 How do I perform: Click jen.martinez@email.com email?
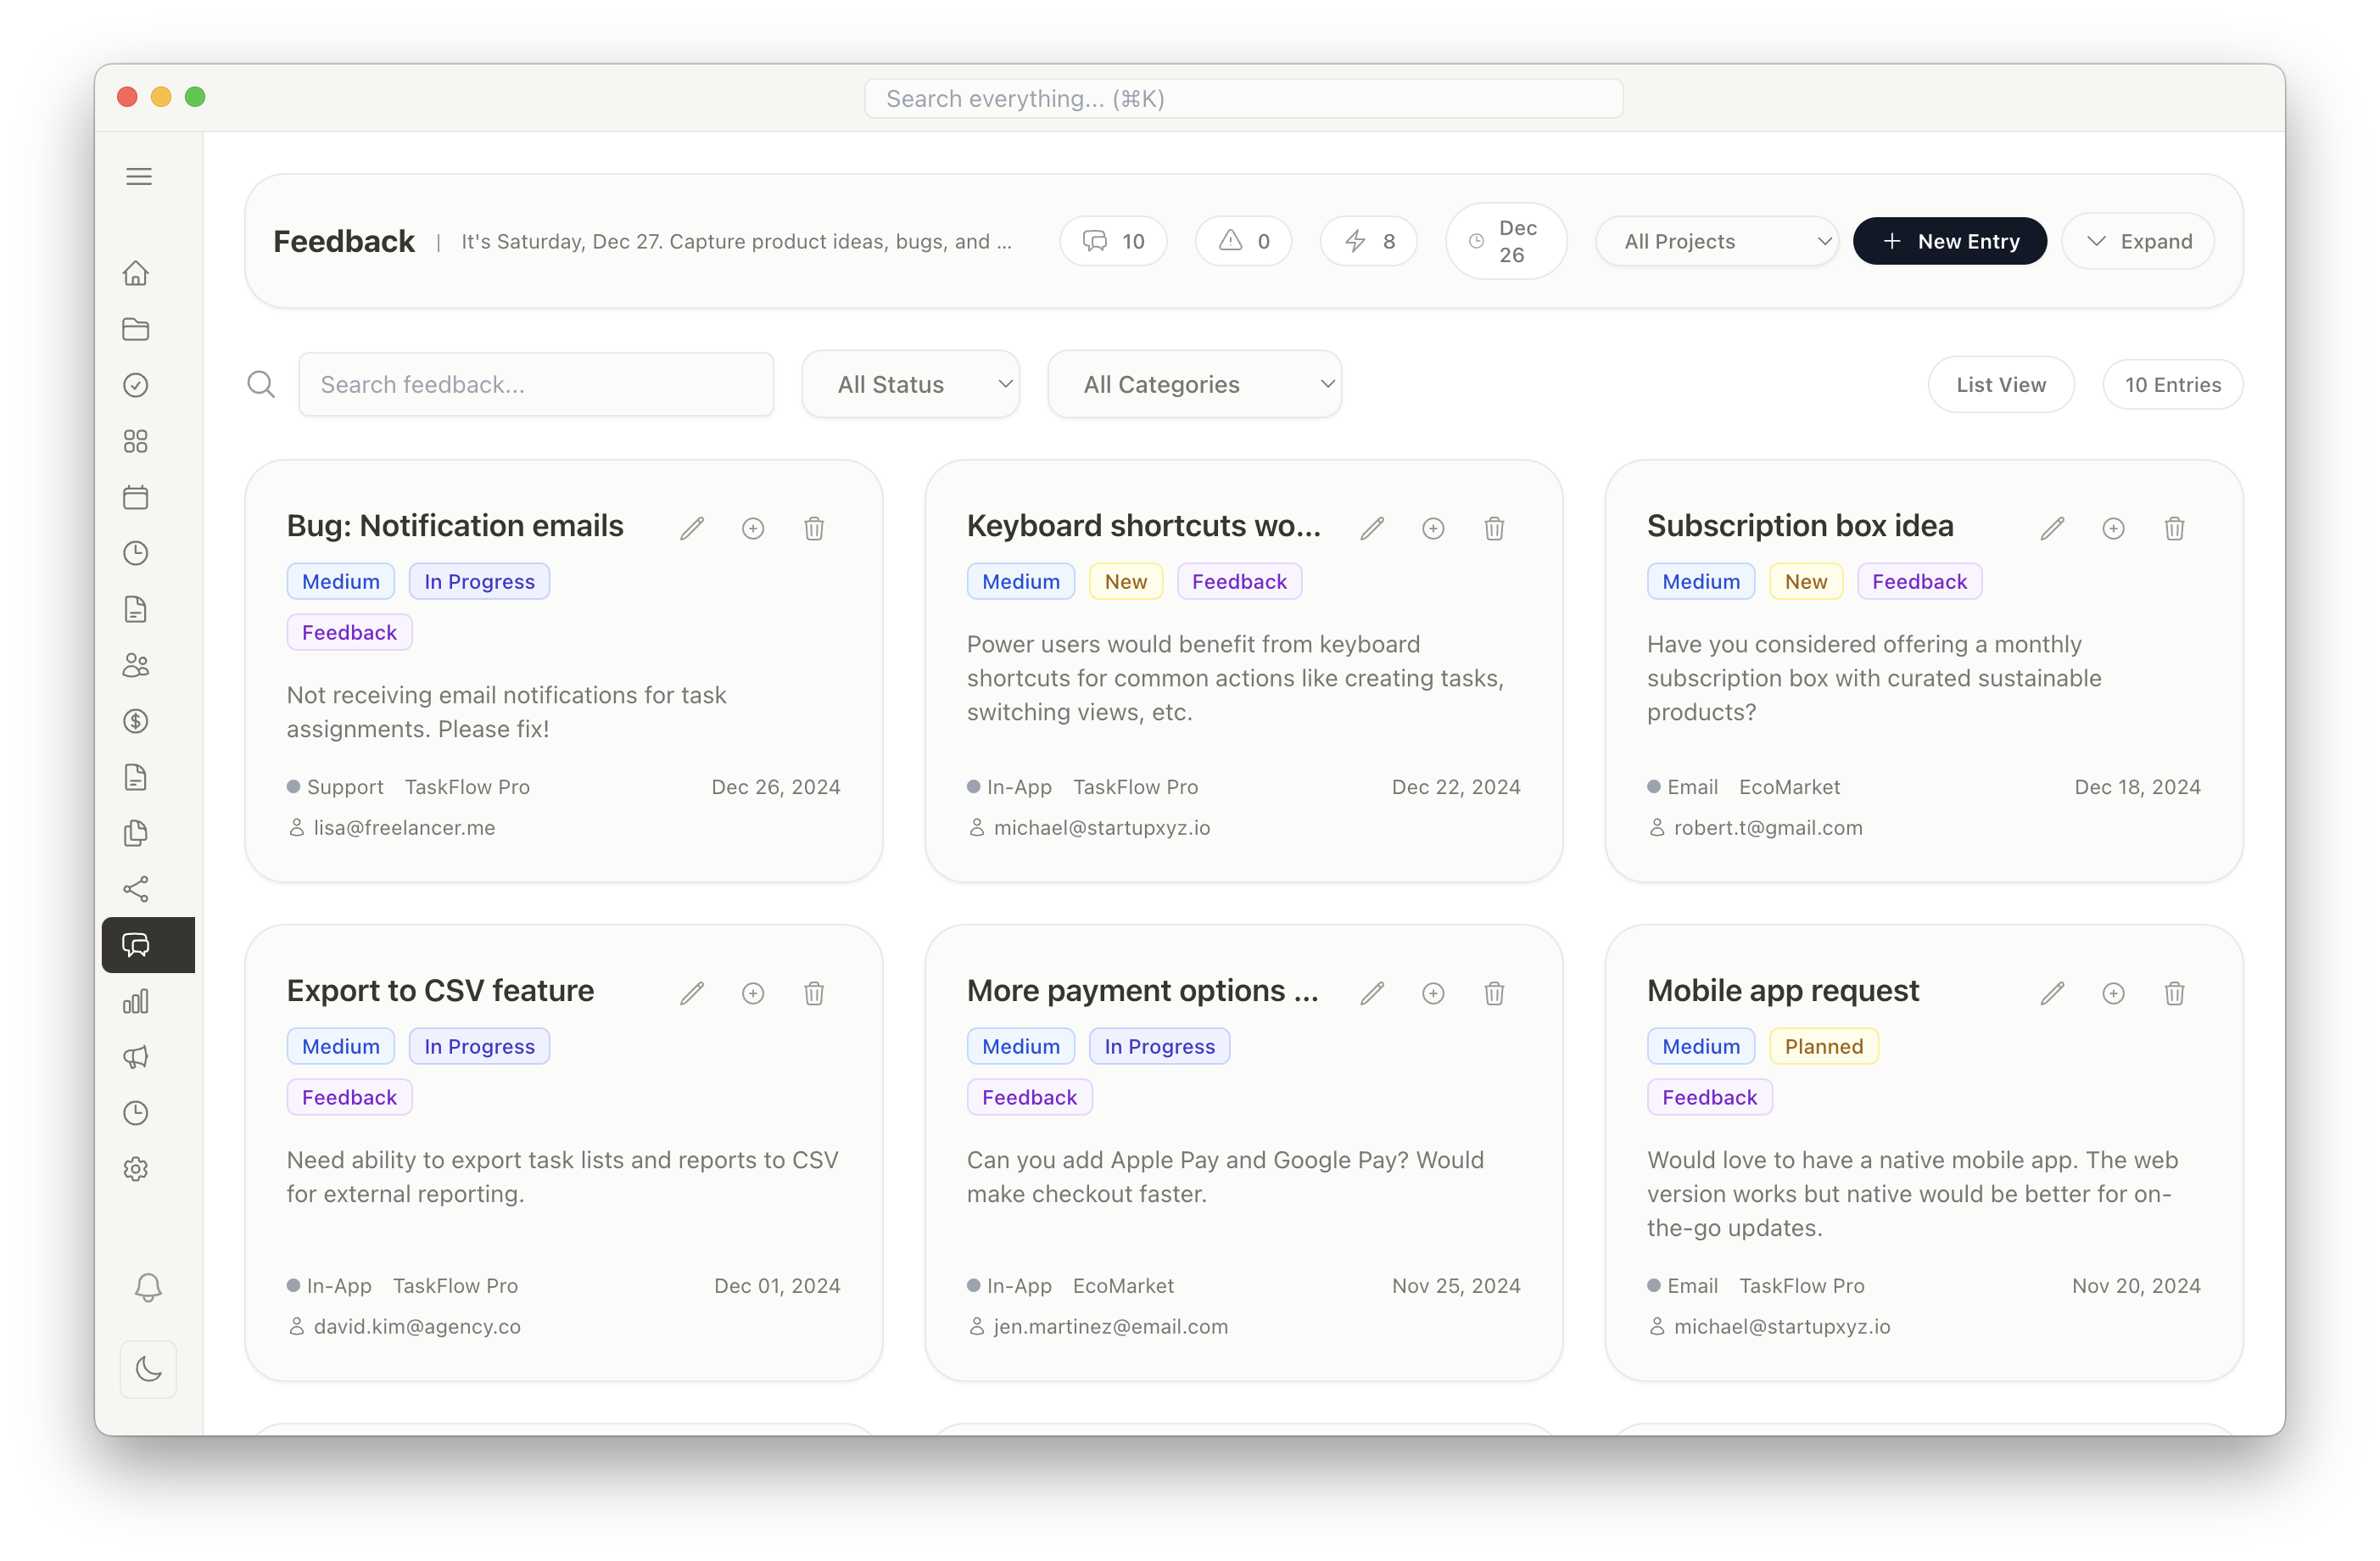(x=1110, y=1326)
